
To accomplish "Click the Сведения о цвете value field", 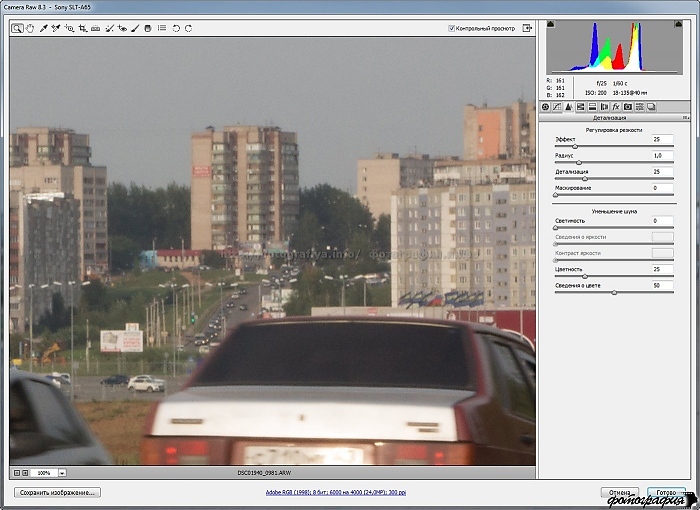I will pos(662,285).
